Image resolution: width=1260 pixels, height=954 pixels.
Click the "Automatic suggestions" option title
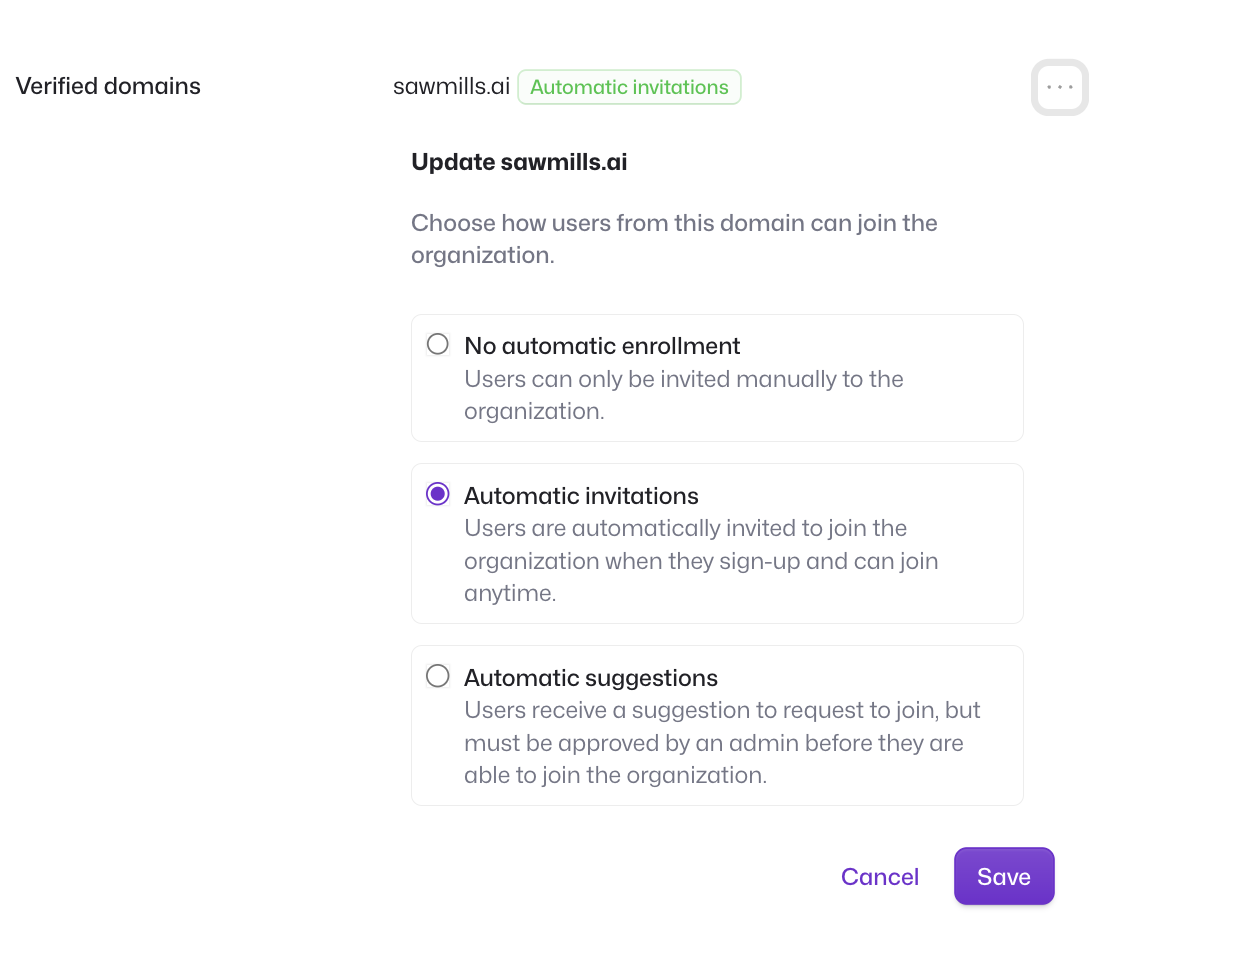pyautogui.click(x=591, y=678)
